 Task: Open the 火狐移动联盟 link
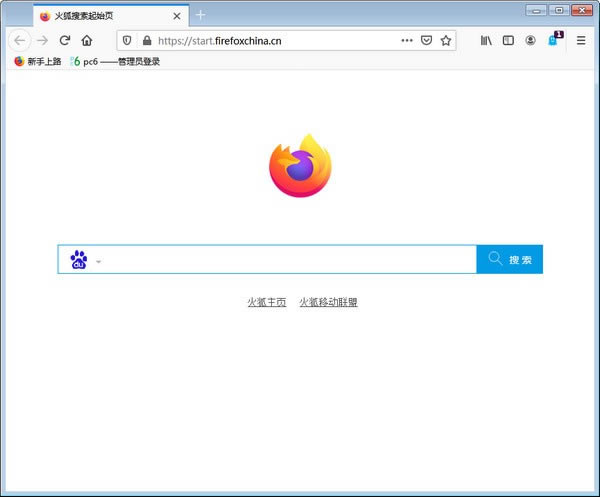(328, 302)
